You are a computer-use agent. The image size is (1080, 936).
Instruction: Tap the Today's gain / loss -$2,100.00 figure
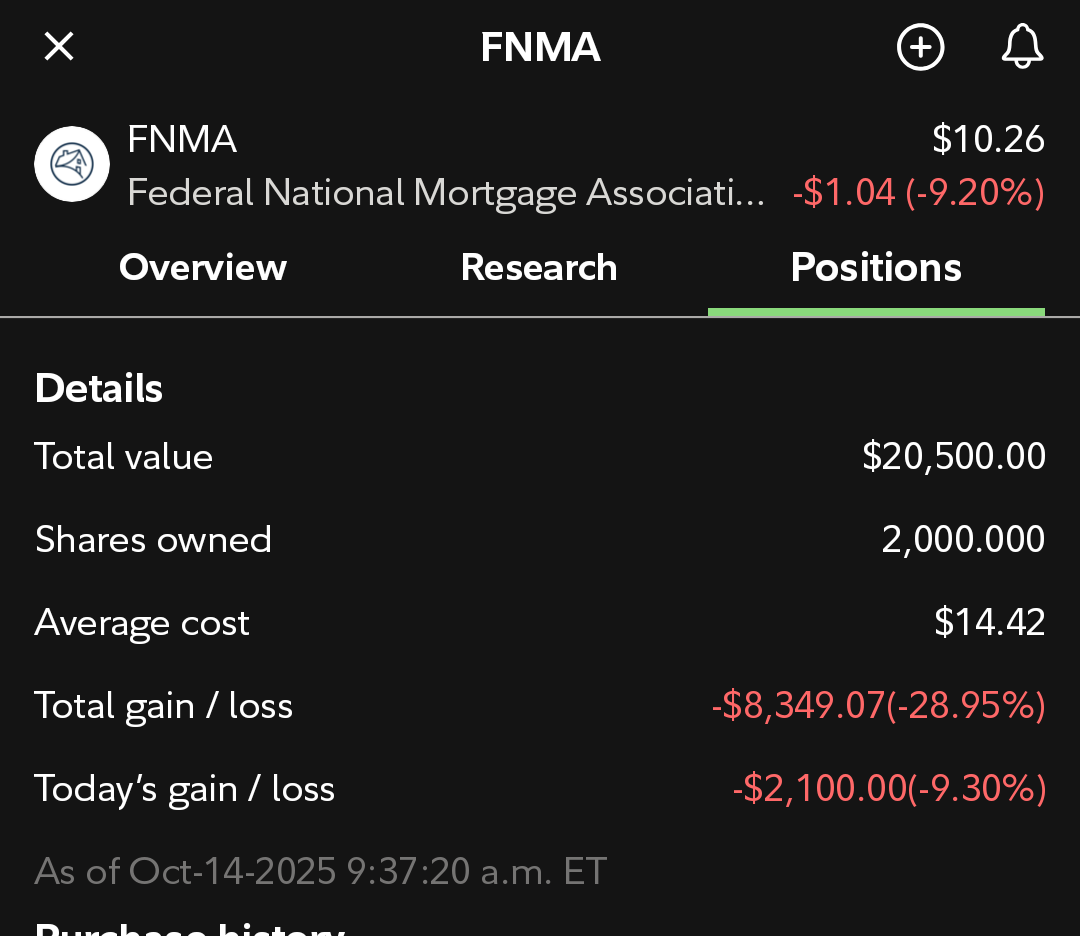pyautogui.click(x=889, y=789)
